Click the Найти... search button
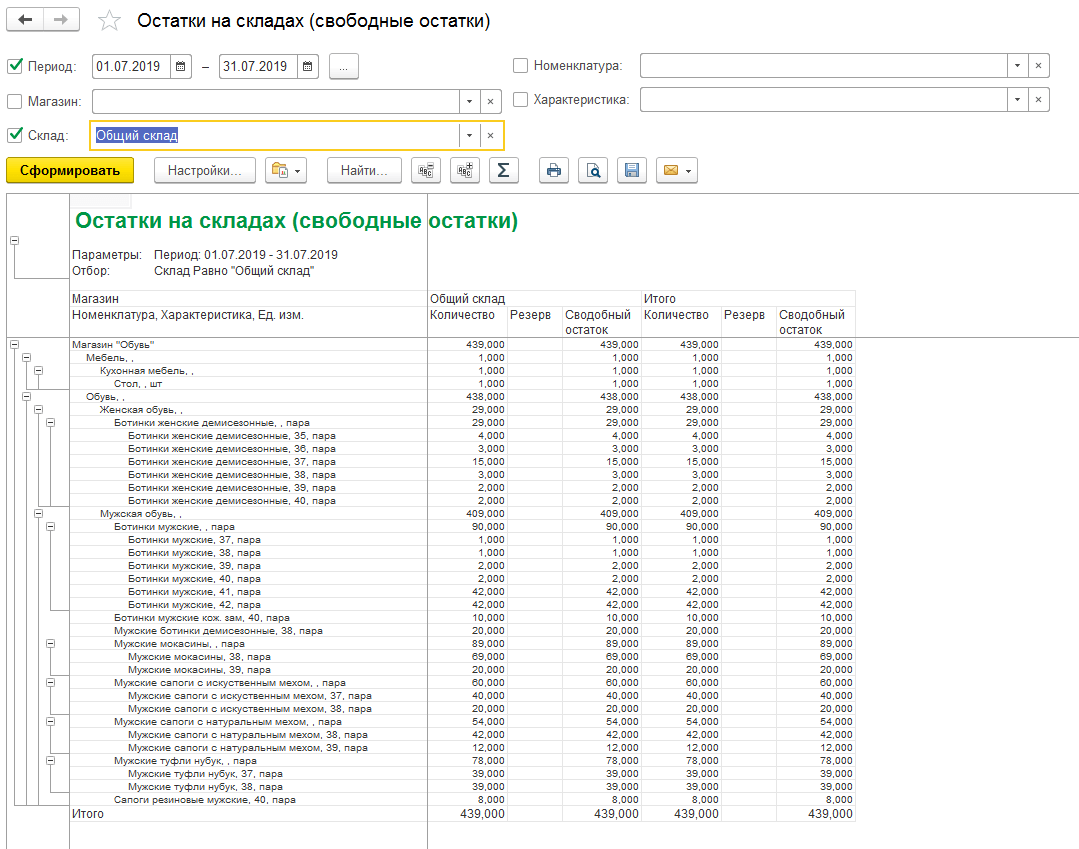 [364, 171]
